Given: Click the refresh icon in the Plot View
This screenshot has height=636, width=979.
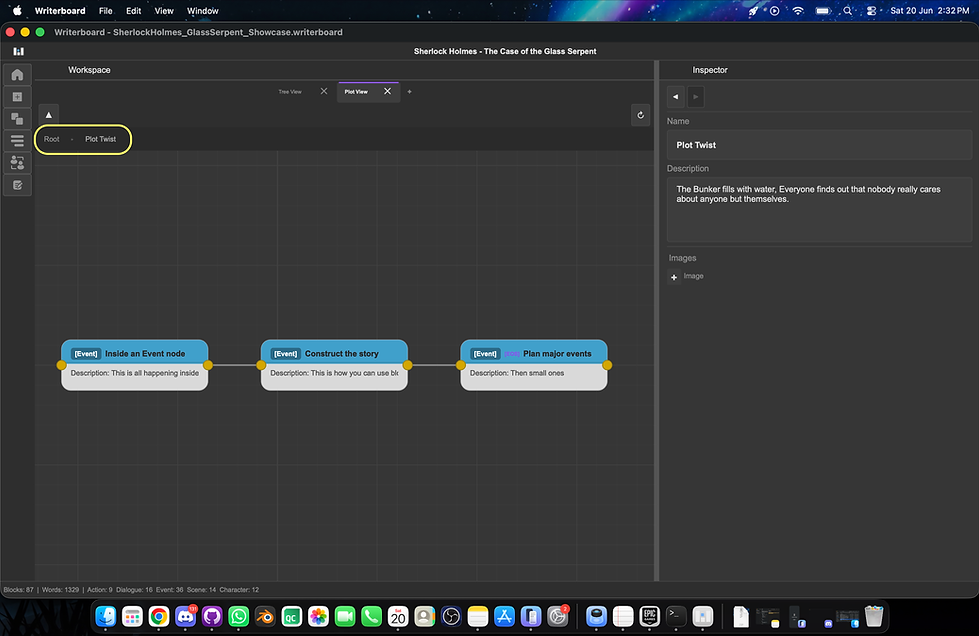Looking at the screenshot, I should (640, 115).
